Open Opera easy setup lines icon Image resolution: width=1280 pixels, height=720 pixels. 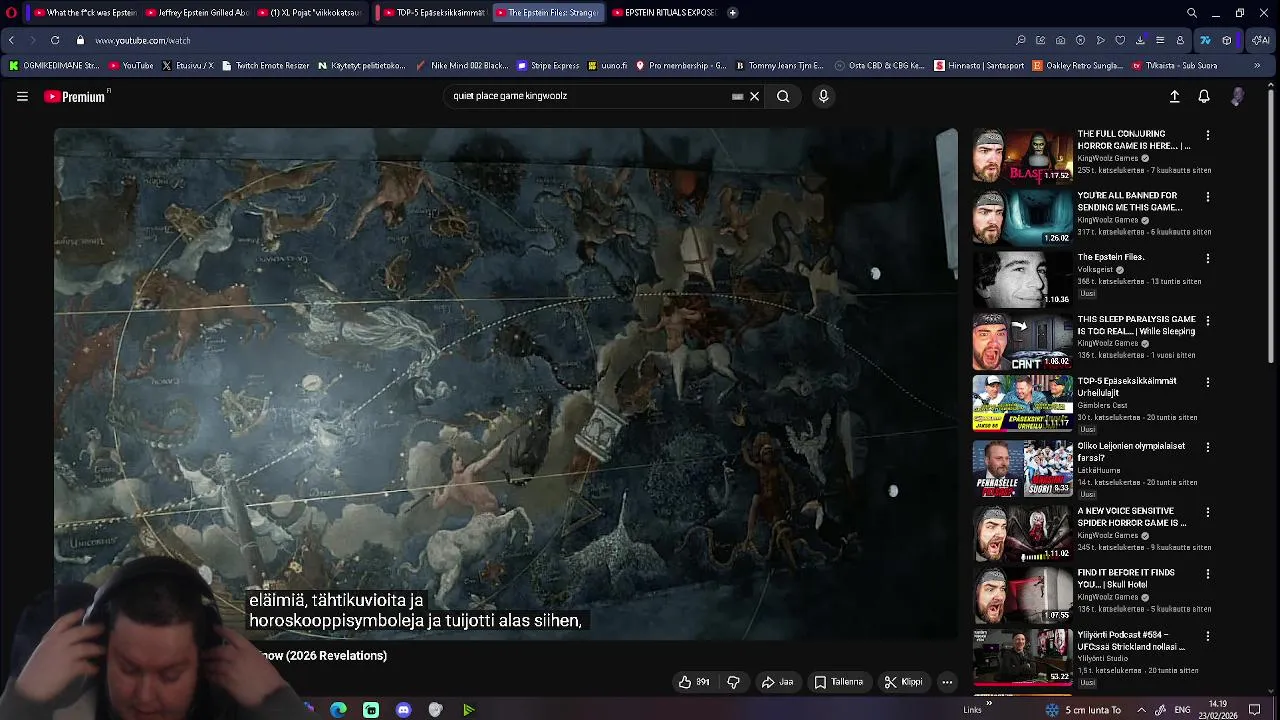tap(1160, 40)
